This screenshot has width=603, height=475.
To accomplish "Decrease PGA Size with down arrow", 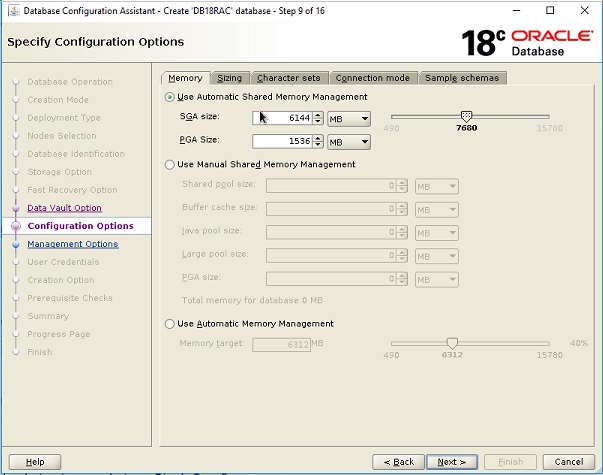I will tap(318, 144).
